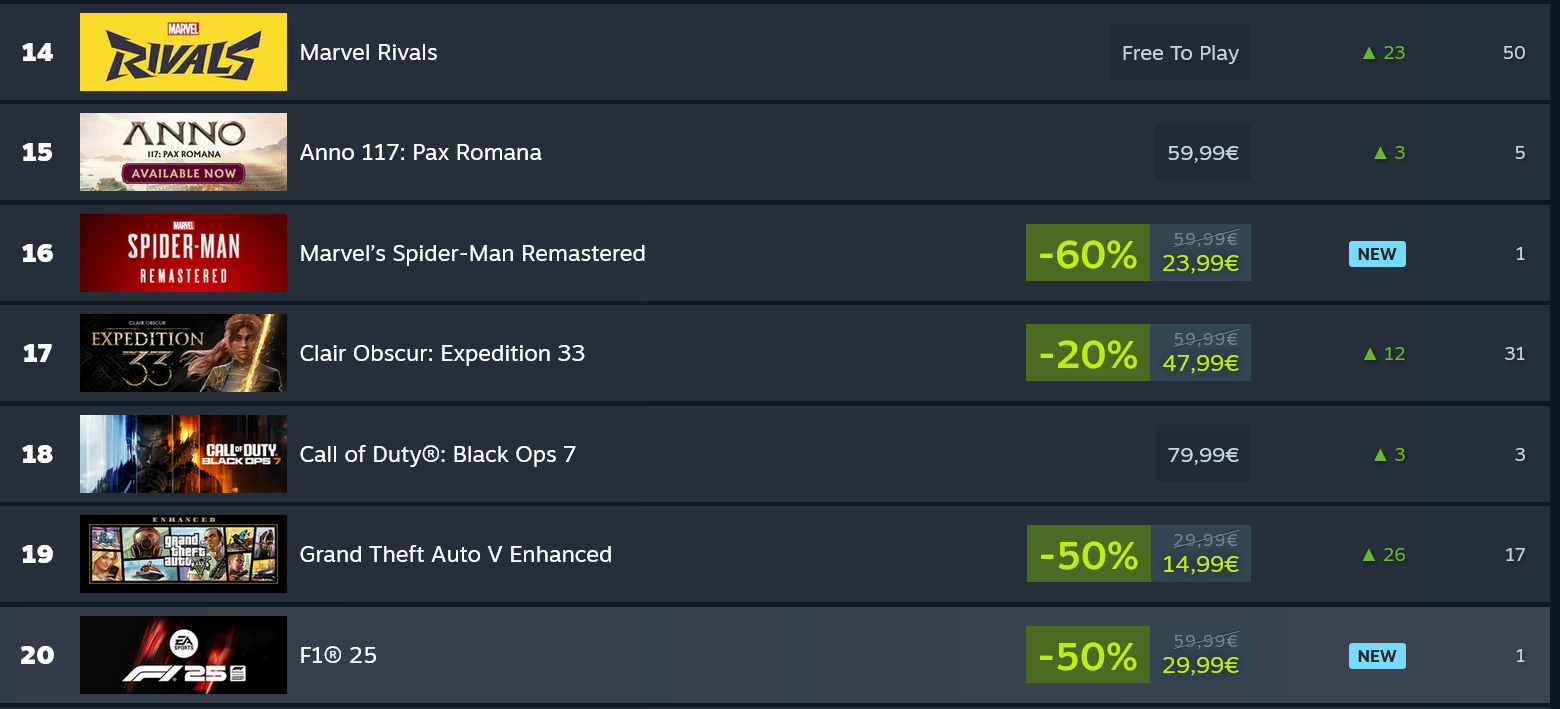Select Grand Theft Auto V Enhanced title
This screenshot has height=709, width=1560.
455,554
